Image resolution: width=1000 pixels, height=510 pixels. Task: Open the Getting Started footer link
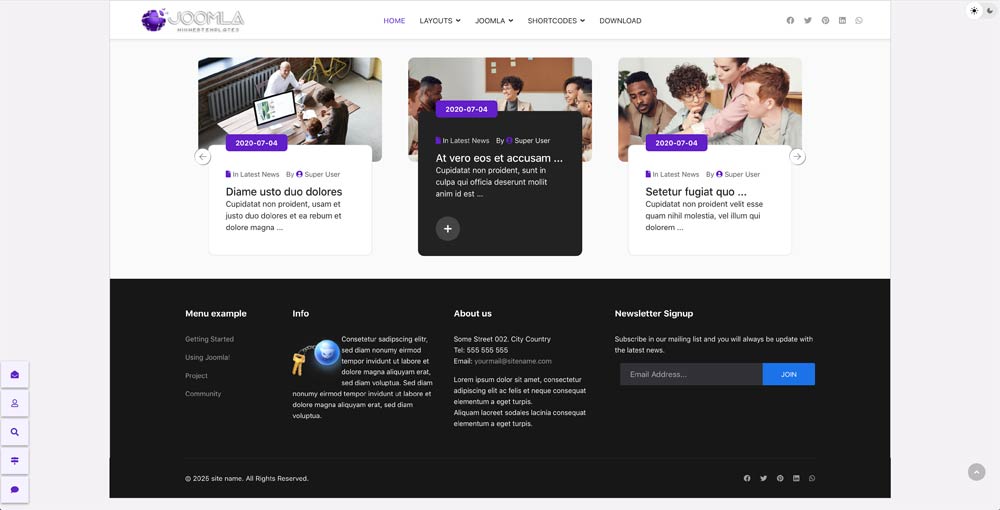pos(209,339)
